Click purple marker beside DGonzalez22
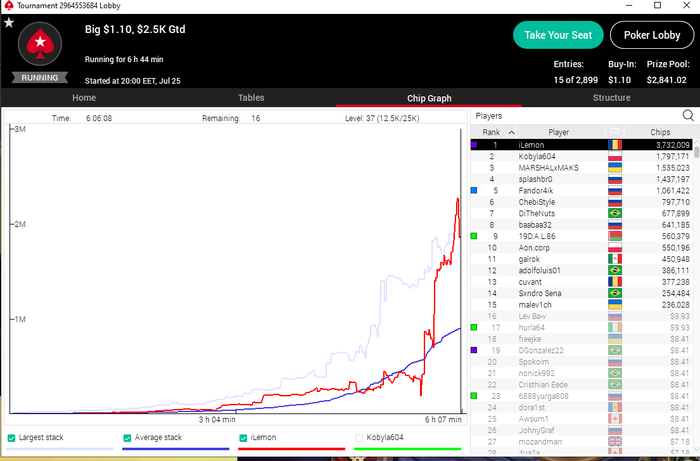The image size is (700, 461). tap(474, 350)
